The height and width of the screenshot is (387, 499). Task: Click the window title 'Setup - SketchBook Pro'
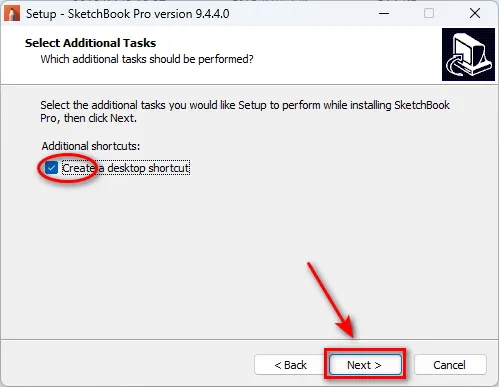click(x=106, y=14)
